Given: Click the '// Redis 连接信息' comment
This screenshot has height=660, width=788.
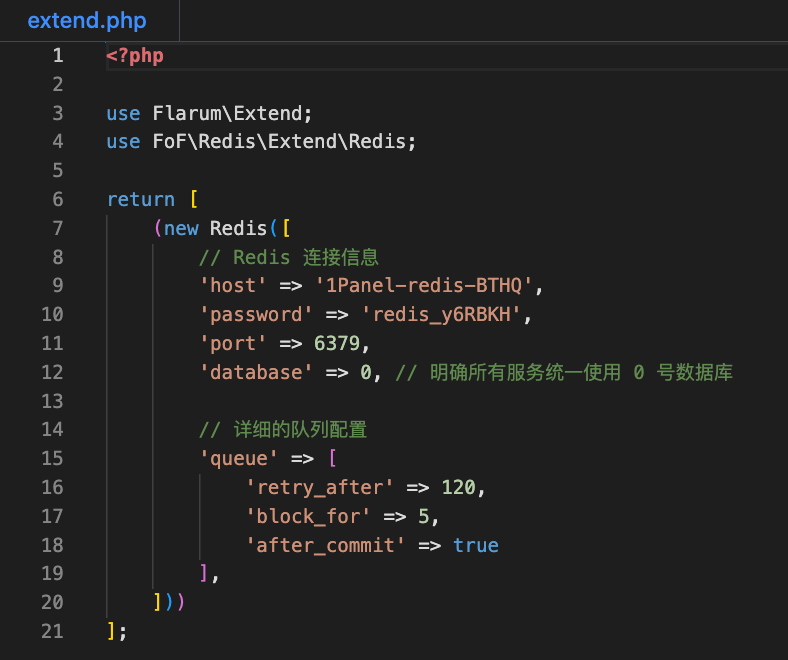Looking at the screenshot, I should [289, 257].
